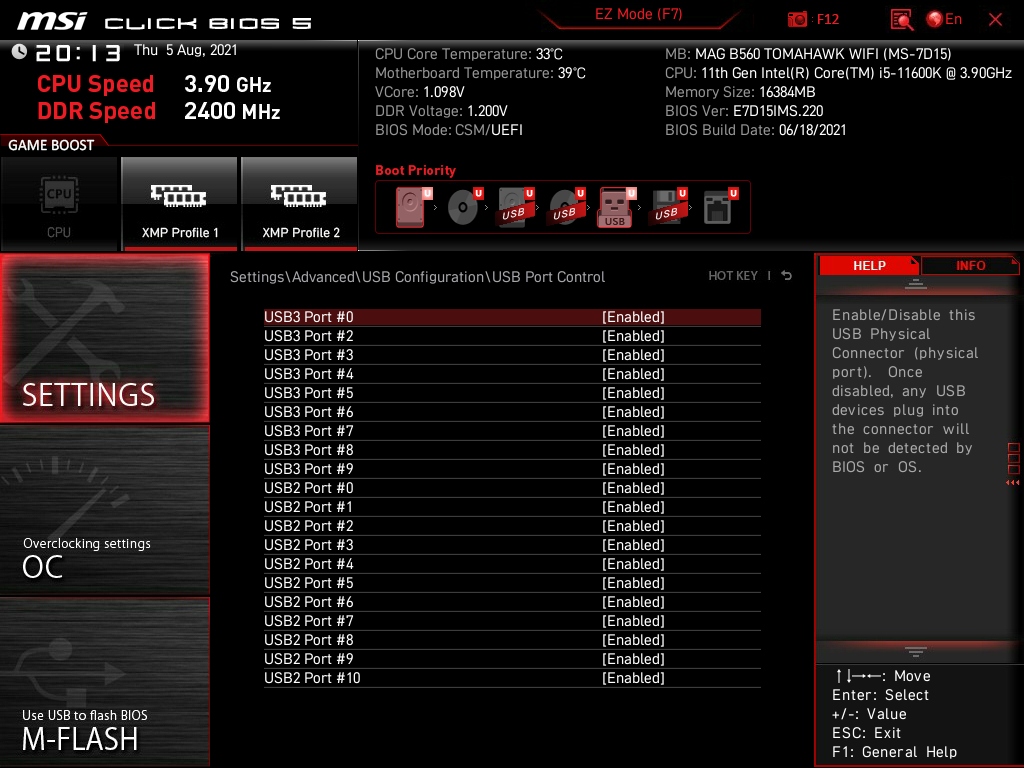Toggle CPU Game Boost button

pyautogui.click(x=59, y=204)
